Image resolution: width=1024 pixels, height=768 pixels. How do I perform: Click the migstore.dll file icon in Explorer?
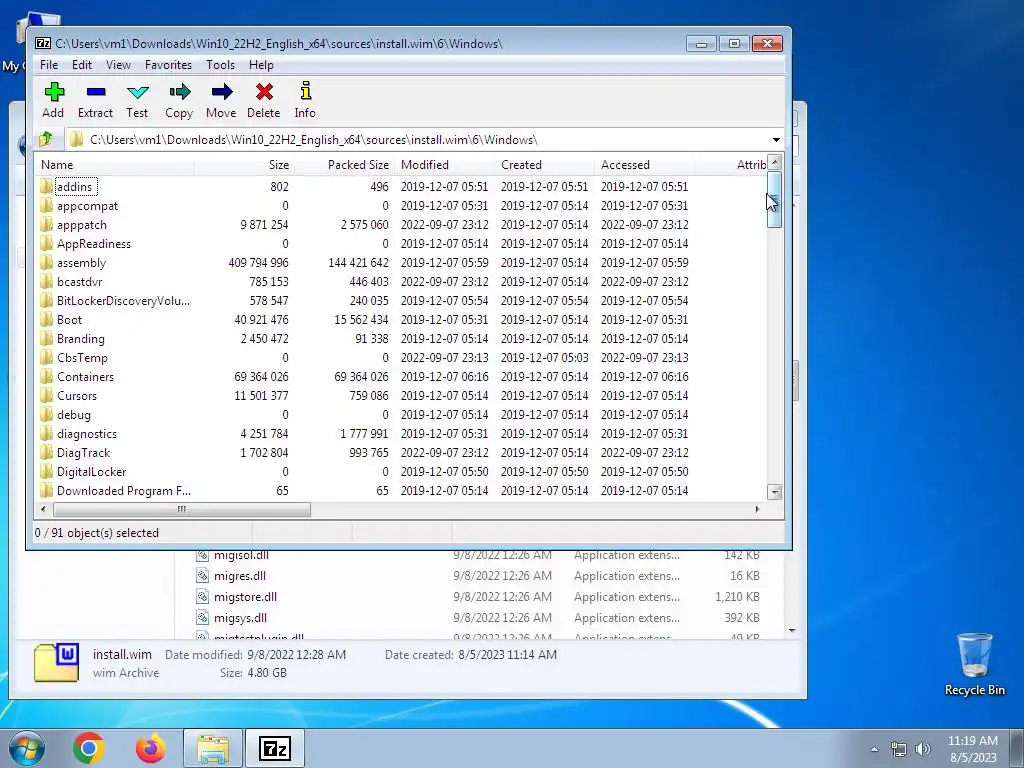pyautogui.click(x=202, y=597)
